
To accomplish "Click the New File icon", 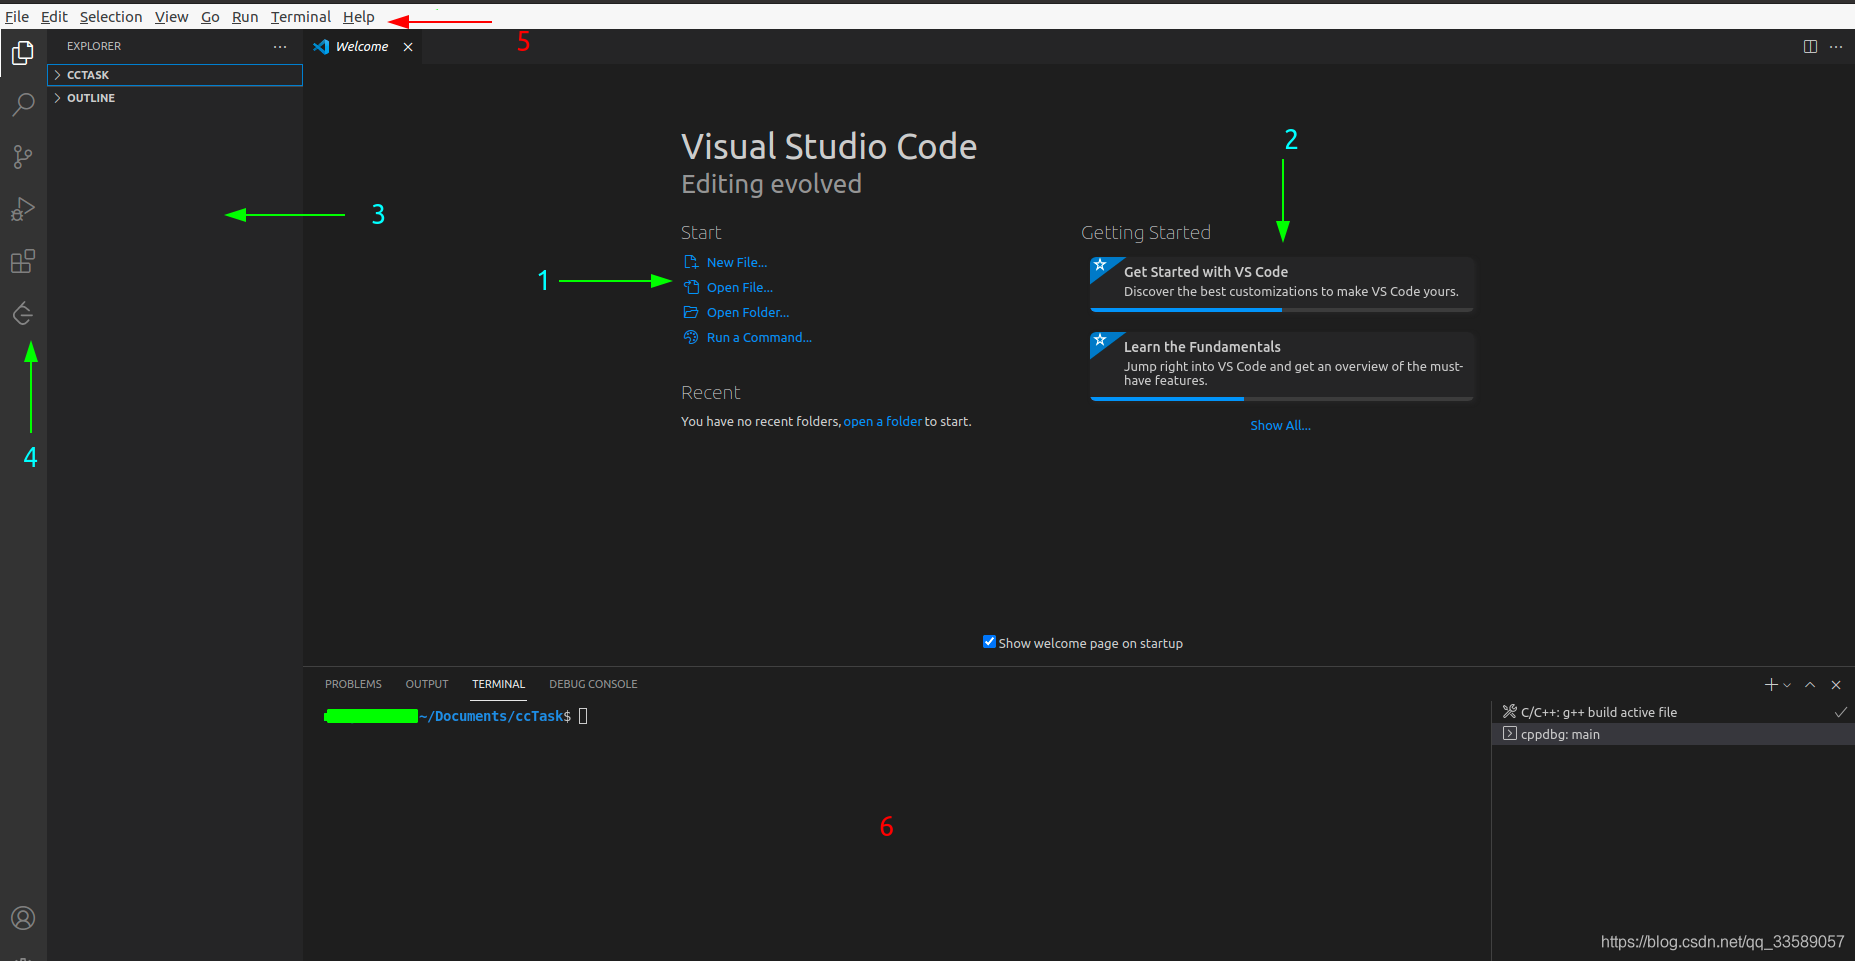I will coord(691,262).
